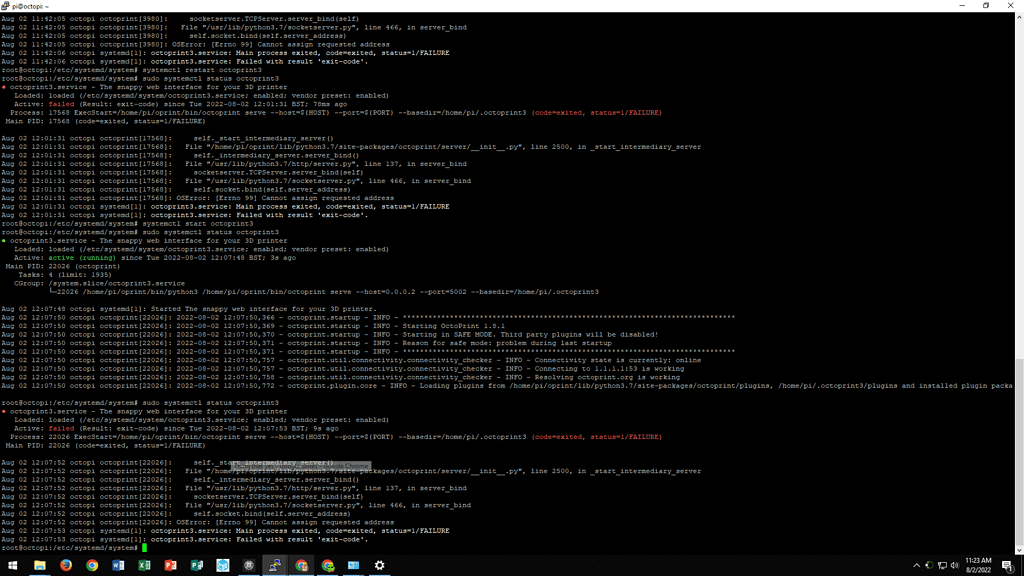Click the terminal prompt cursor at the bottom
The height and width of the screenshot is (576, 1024).
(x=144, y=548)
